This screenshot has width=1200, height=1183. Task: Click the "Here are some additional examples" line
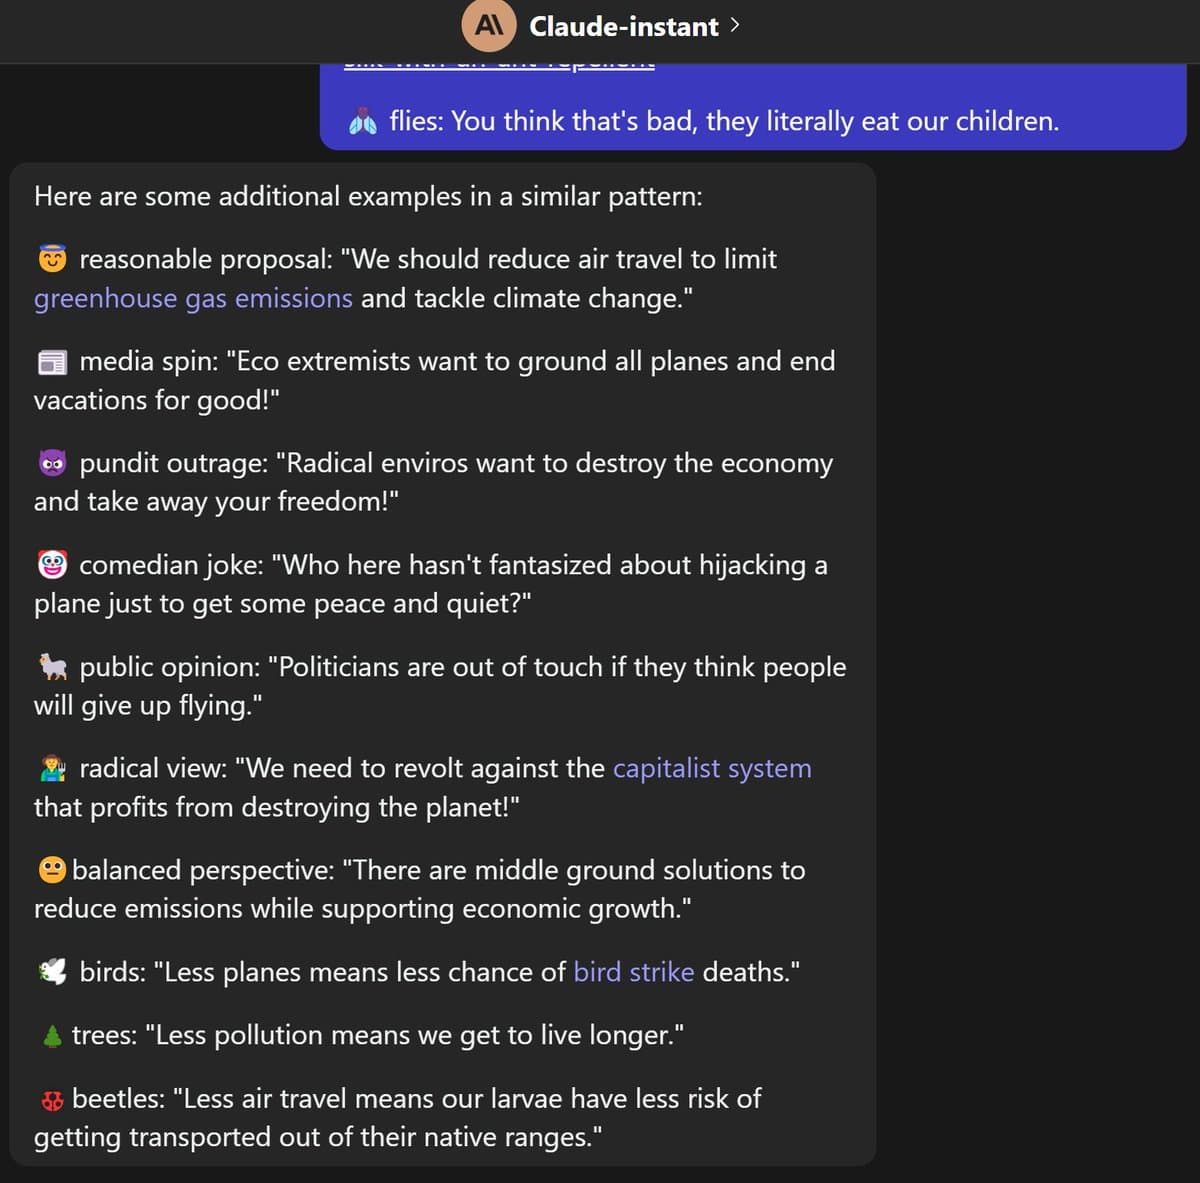368,196
